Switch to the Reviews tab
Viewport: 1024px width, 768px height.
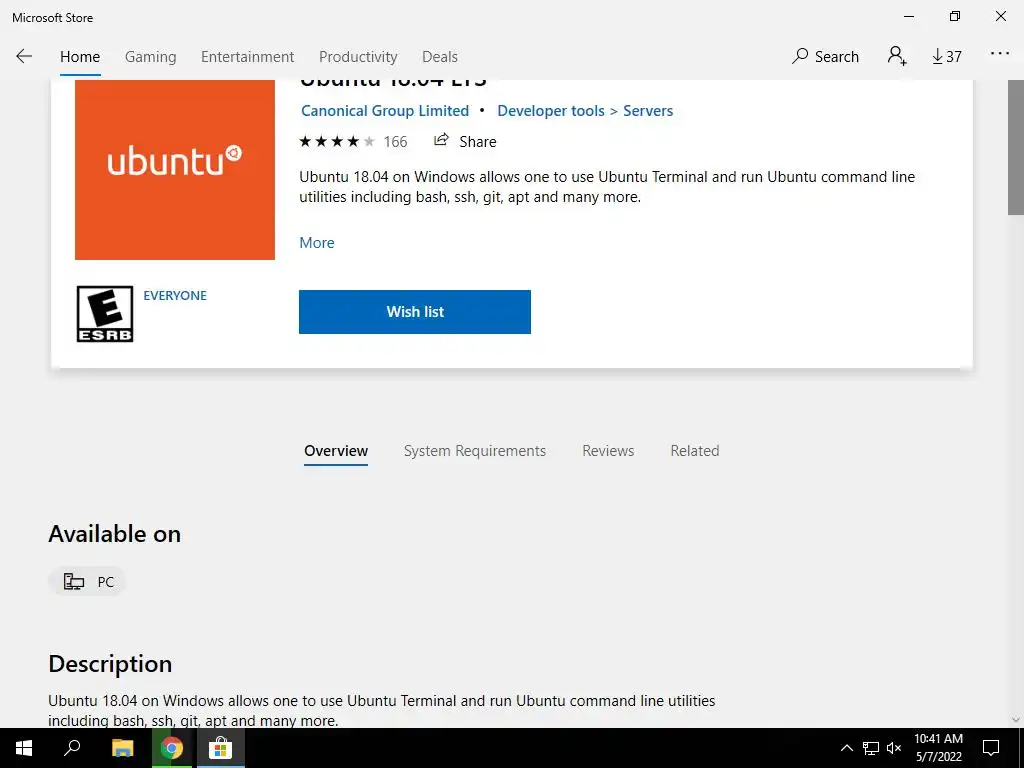(x=608, y=451)
